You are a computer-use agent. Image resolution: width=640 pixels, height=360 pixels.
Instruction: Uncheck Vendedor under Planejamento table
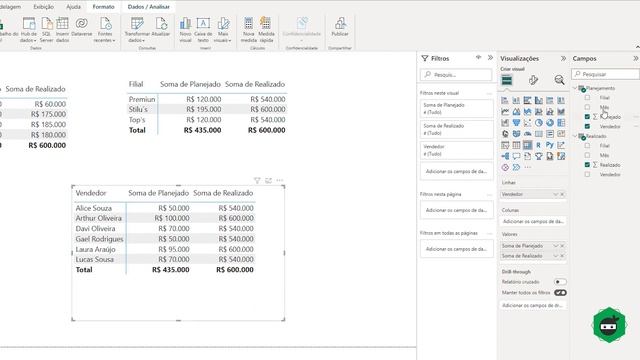[x=587, y=126]
